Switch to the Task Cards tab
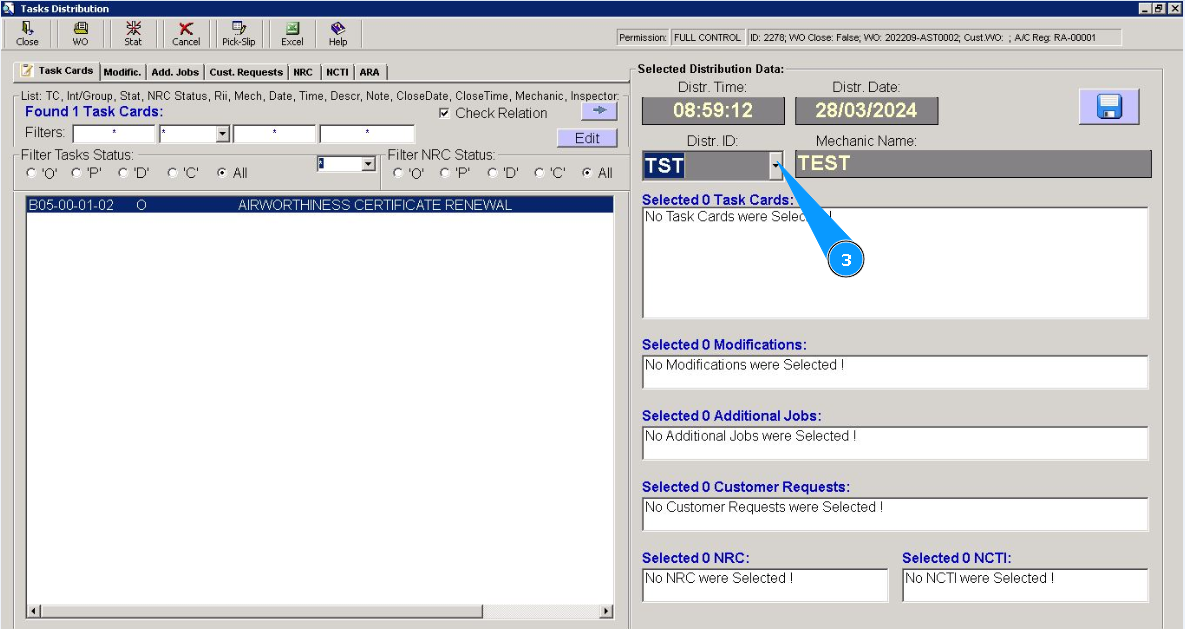This screenshot has width=1185, height=629. coord(57,71)
